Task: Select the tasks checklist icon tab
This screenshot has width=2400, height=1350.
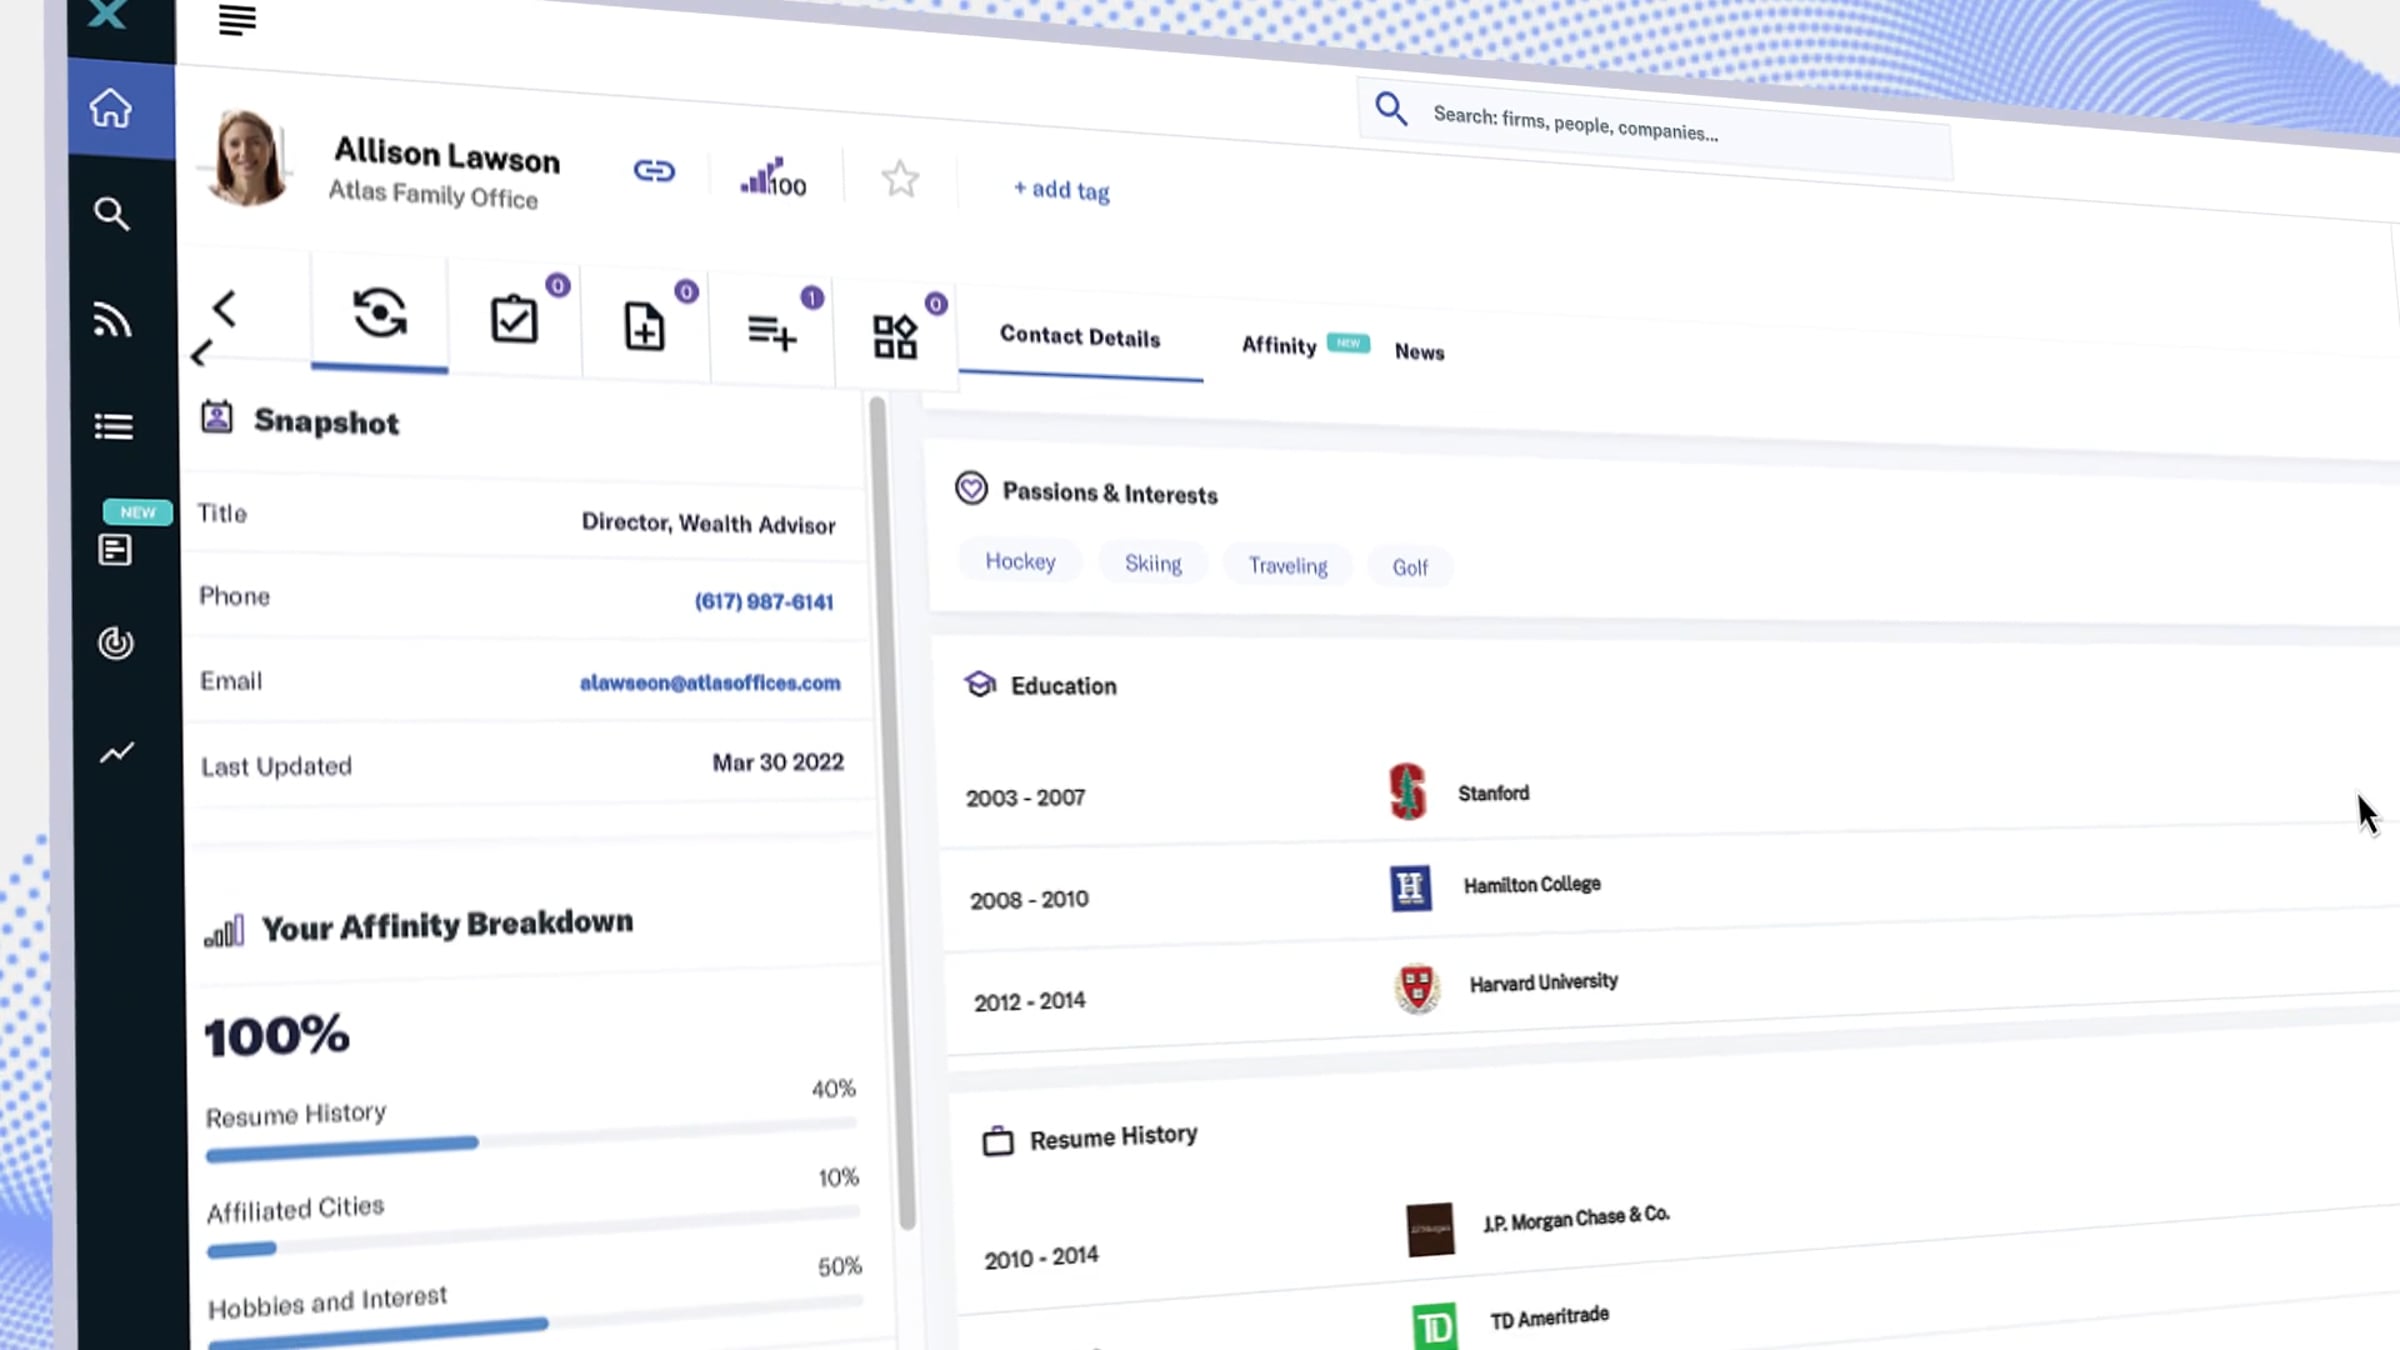Action: click(x=514, y=319)
